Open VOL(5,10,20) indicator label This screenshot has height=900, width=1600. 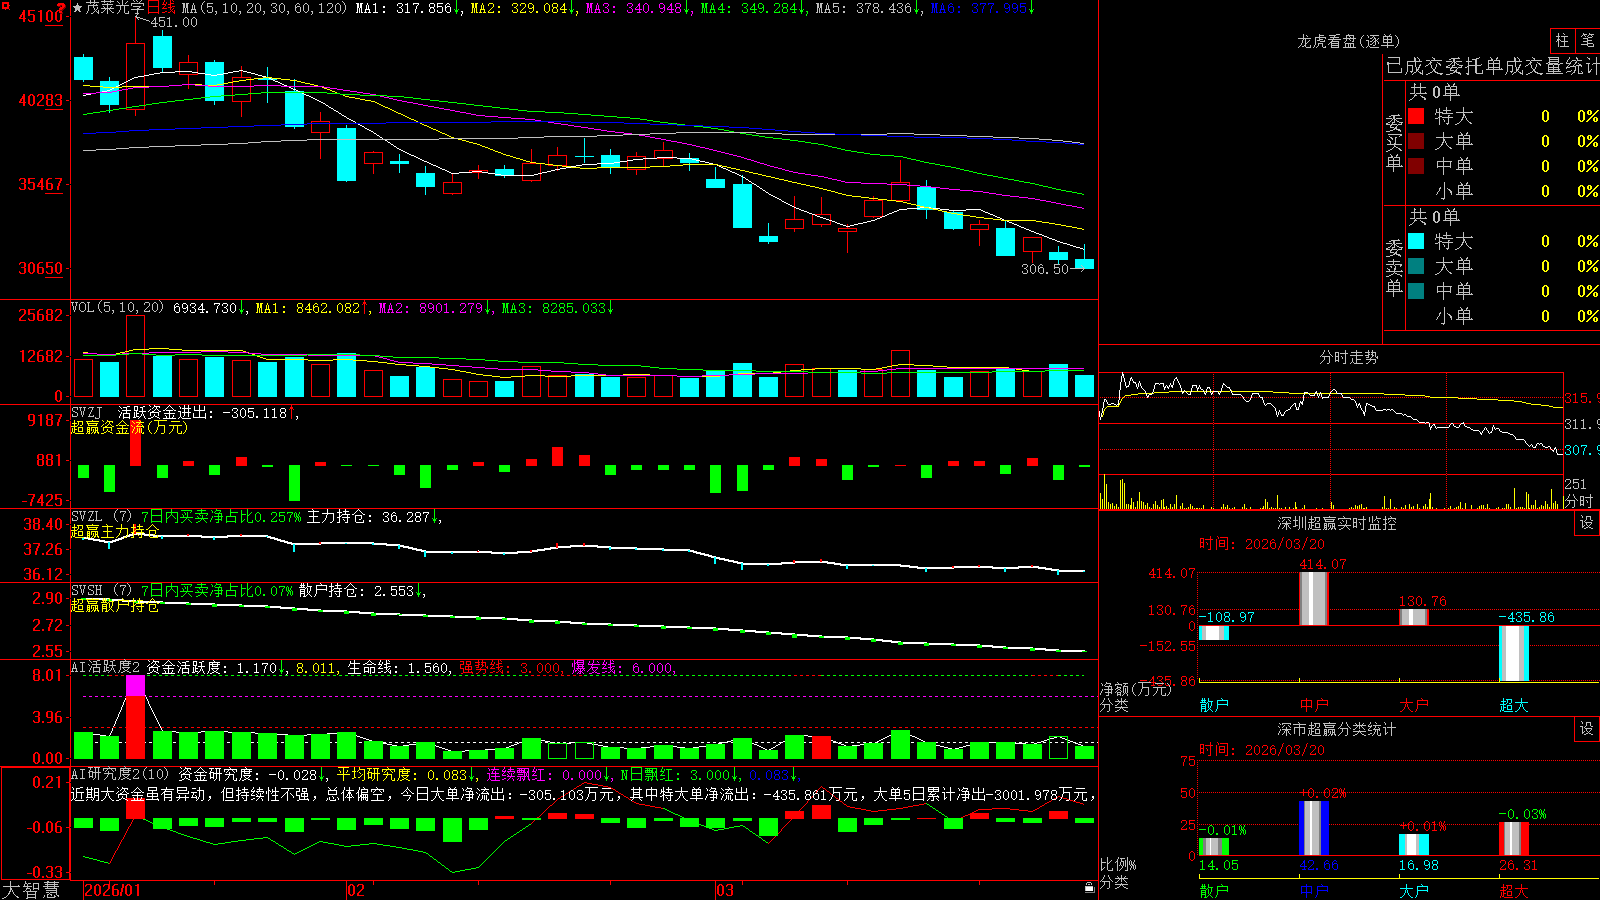coord(118,308)
